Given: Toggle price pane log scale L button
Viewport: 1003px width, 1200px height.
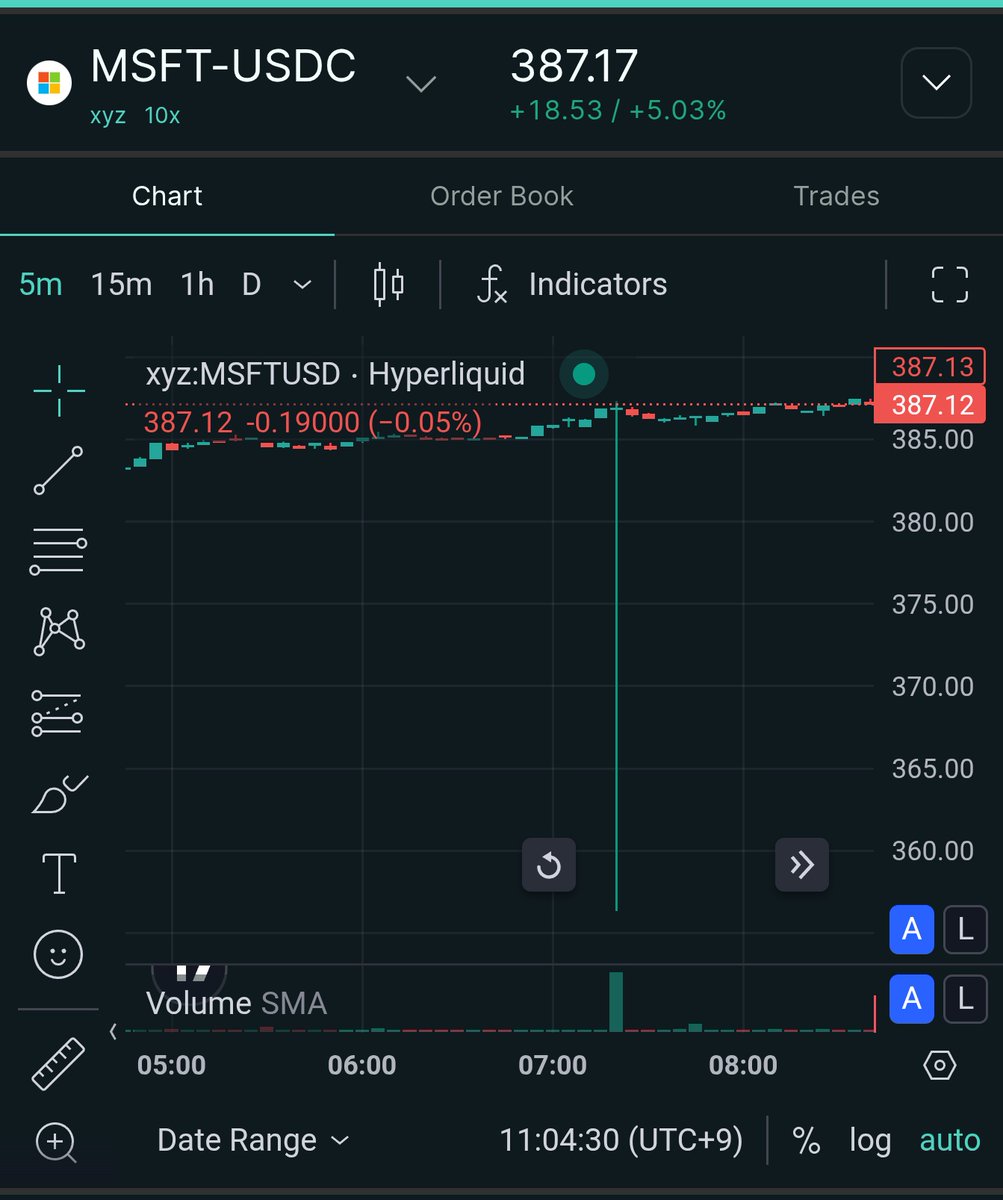Looking at the screenshot, I should tap(965, 930).
